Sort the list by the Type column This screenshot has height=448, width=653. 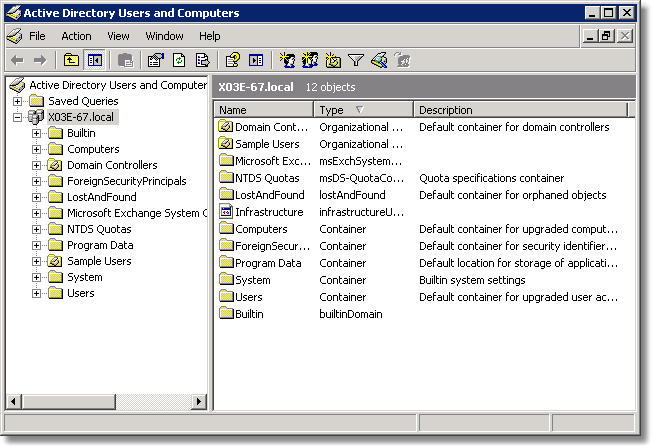coord(364,110)
